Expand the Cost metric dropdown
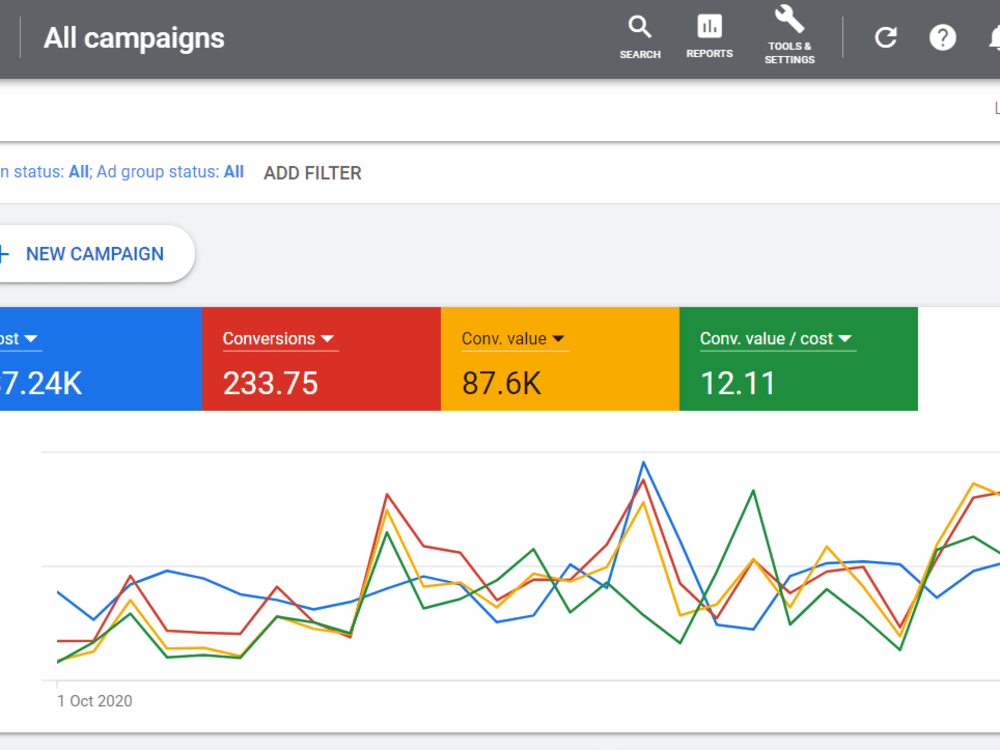This screenshot has height=750, width=1000. 19,339
